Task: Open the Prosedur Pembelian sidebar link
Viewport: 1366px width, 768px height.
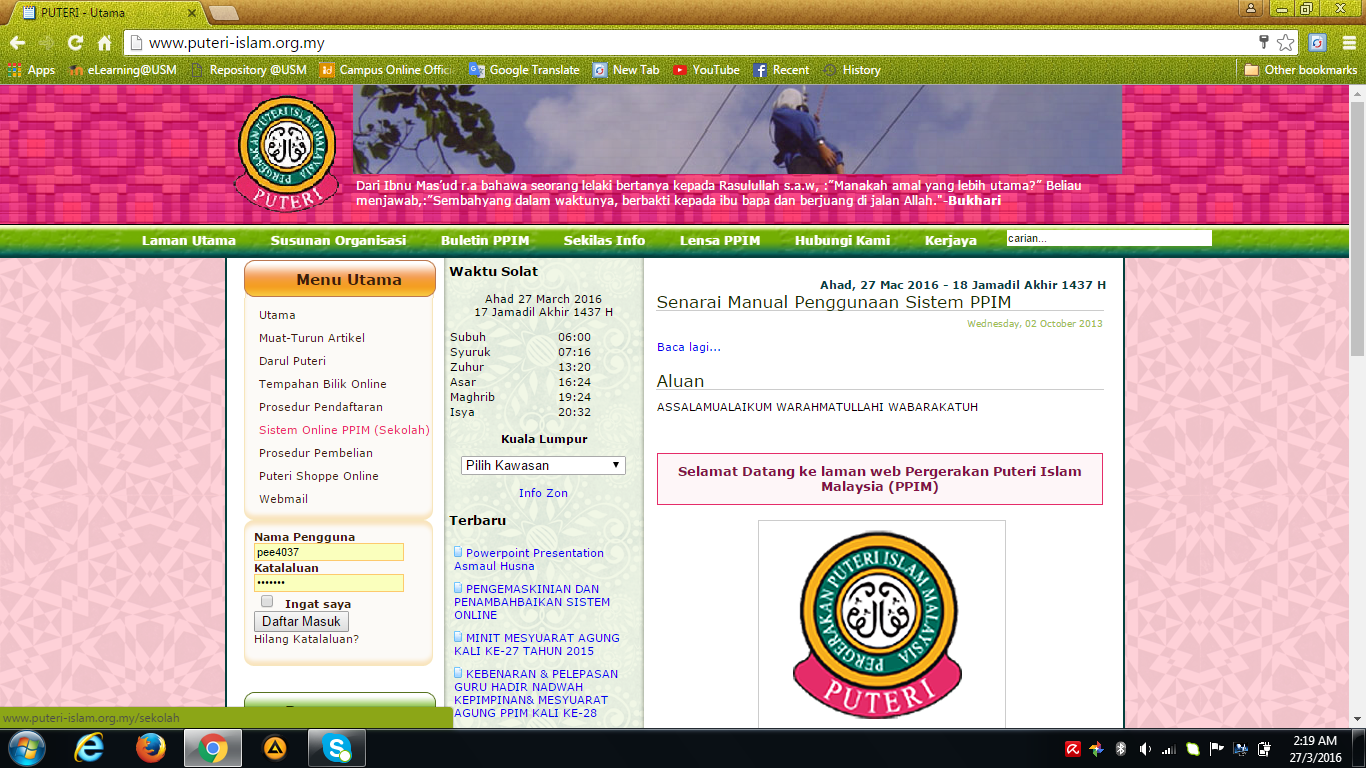Action: click(x=316, y=453)
